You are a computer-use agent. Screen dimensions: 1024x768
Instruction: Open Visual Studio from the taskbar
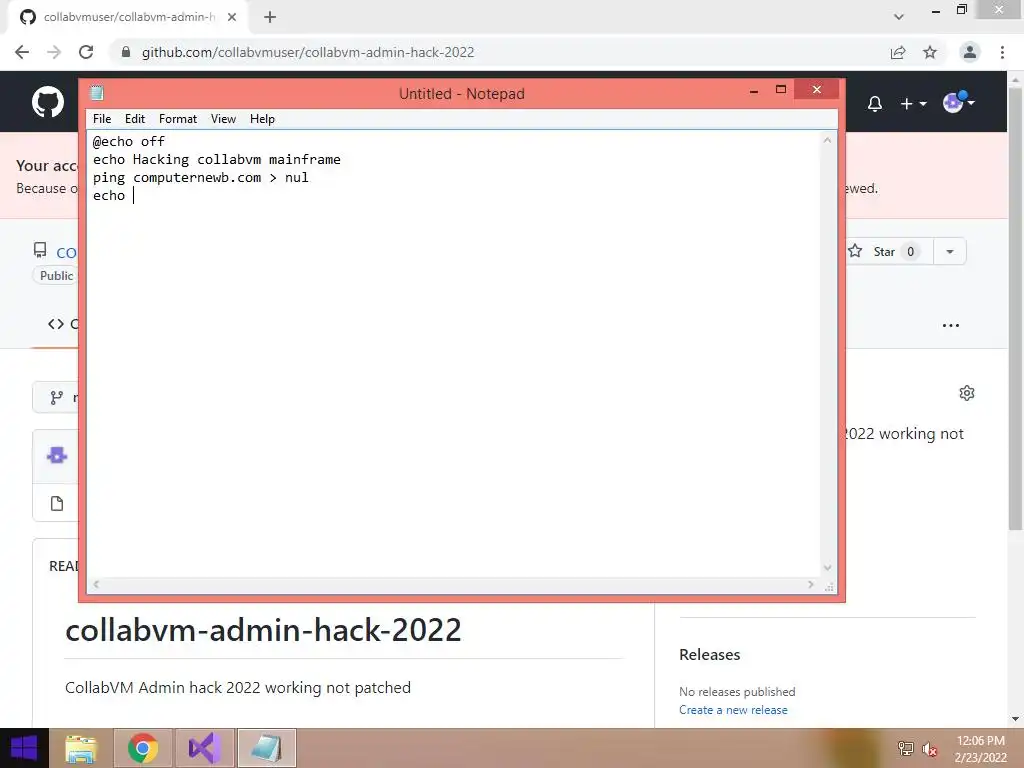pyautogui.click(x=204, y=748)
